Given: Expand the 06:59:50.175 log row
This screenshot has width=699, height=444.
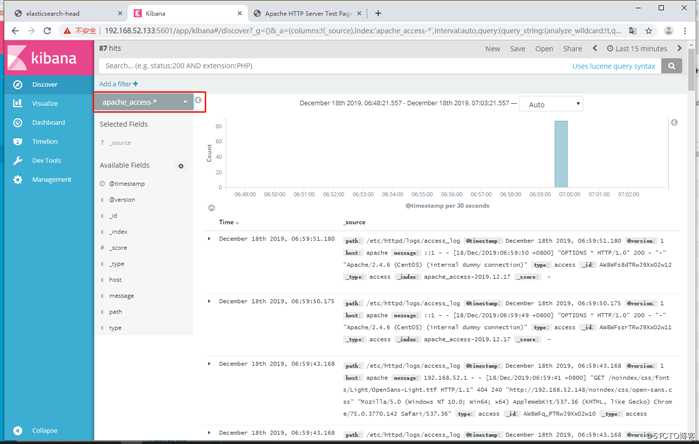Looking at the screenshot, I should pyautogui.click(x=209, y=301).
